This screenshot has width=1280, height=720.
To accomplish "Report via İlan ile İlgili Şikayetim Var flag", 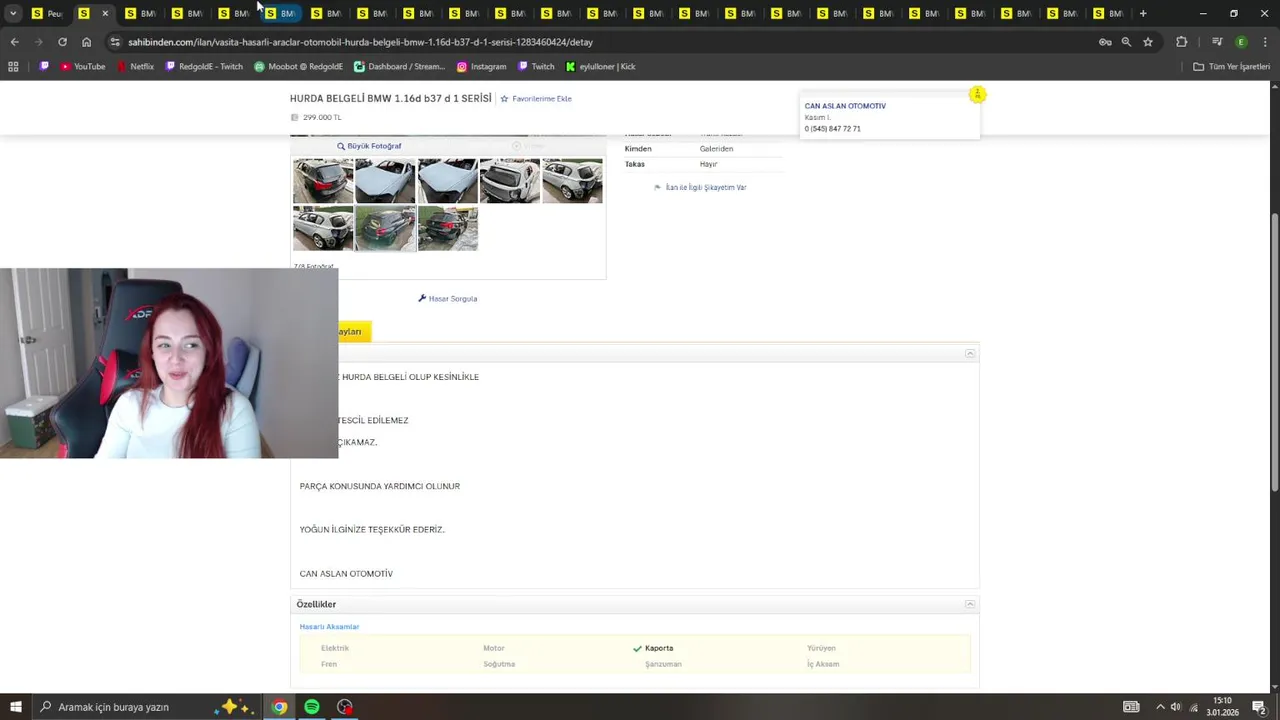I will (x=700, y=187).
